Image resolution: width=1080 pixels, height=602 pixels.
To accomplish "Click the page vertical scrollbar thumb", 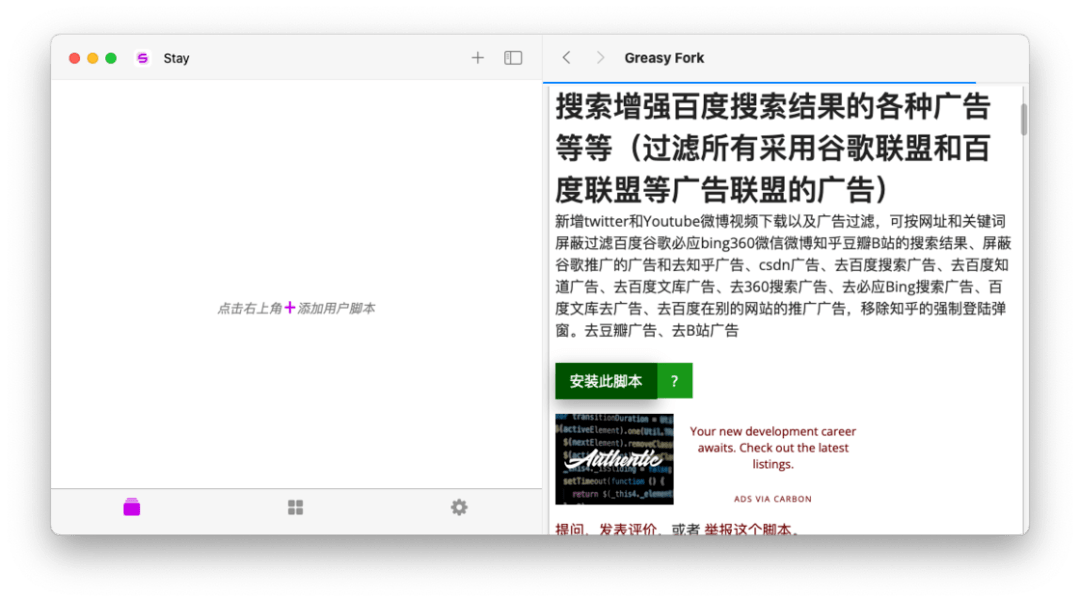I will [1024, 119].
